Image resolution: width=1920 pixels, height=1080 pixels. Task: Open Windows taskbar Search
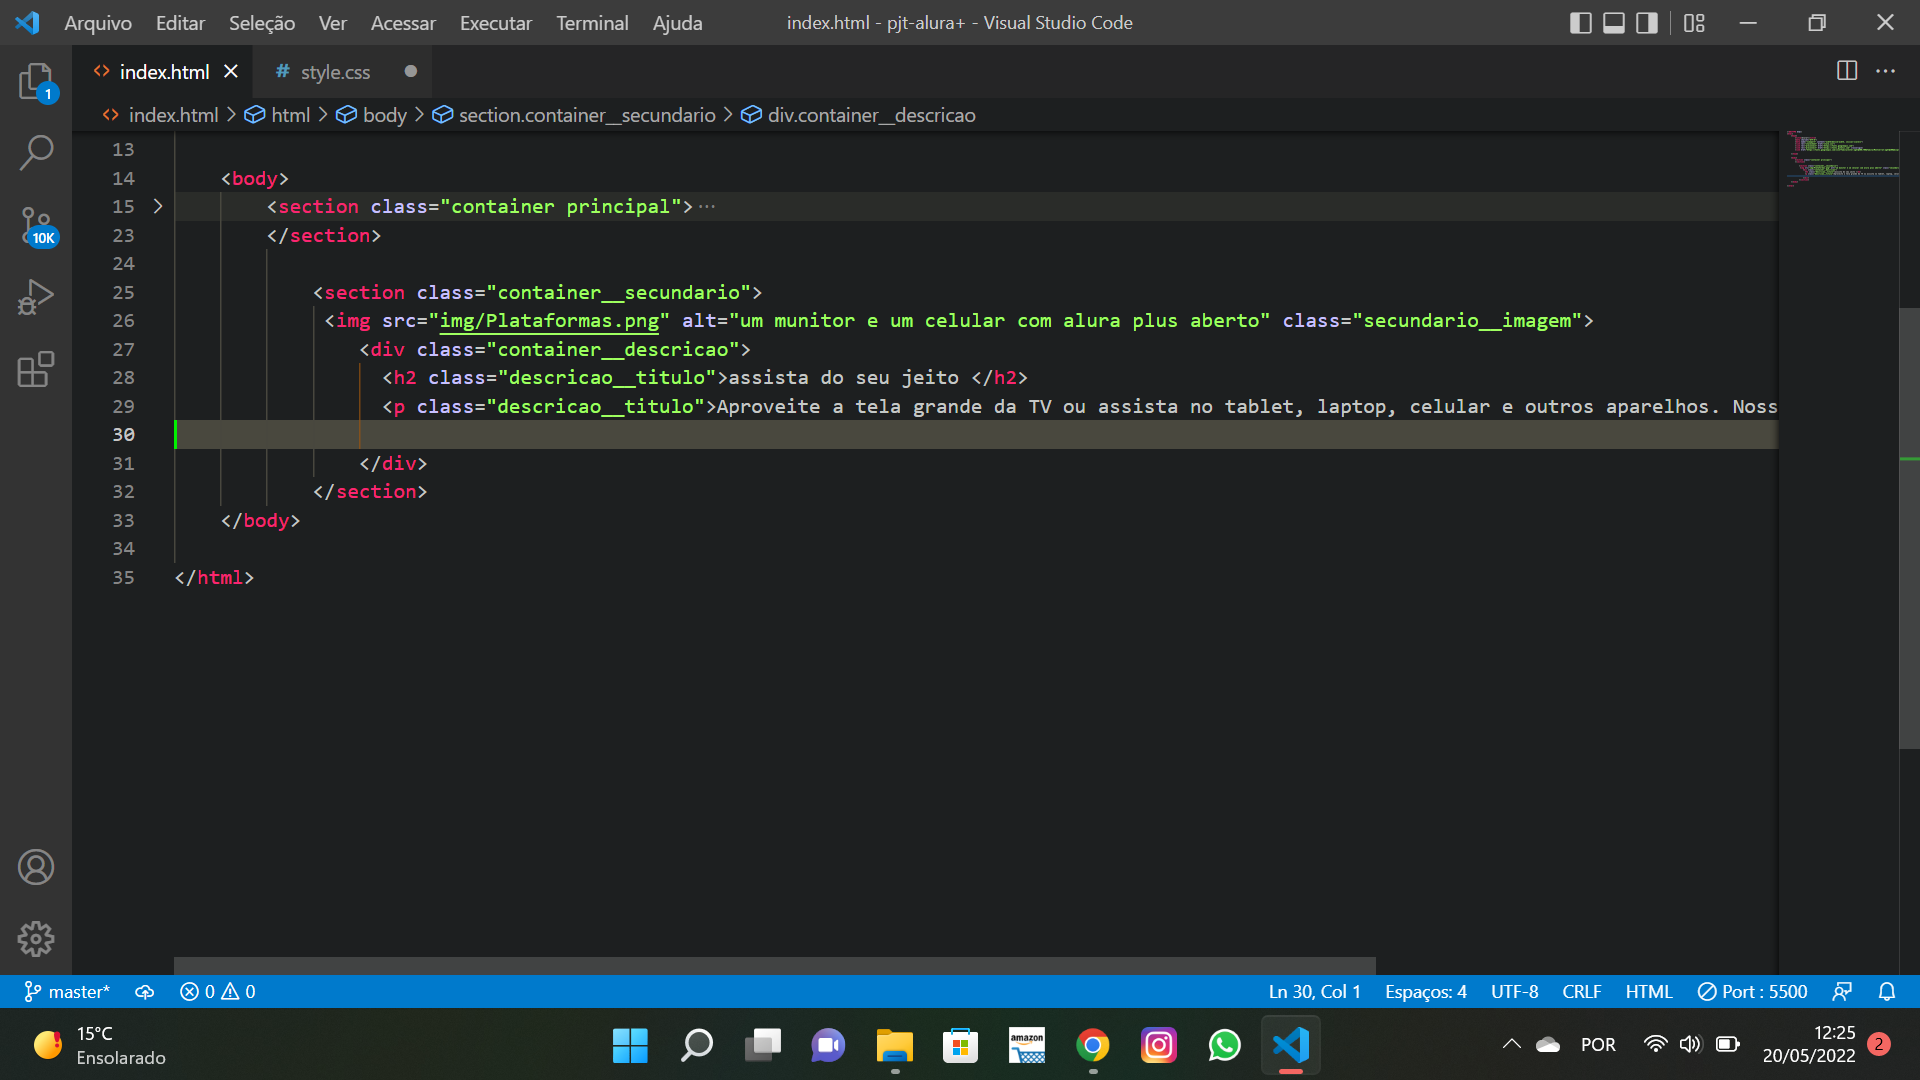[696, 1045]
